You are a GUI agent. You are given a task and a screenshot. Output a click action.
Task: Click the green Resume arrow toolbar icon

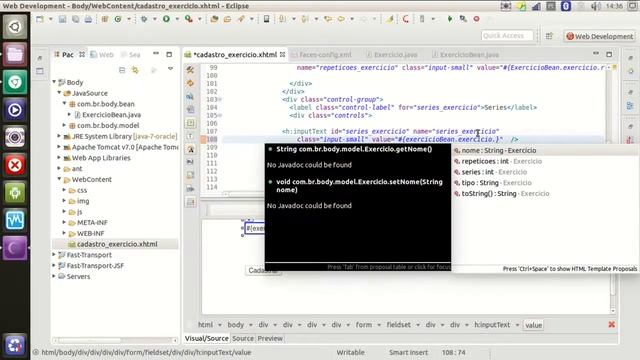(450, 19)
